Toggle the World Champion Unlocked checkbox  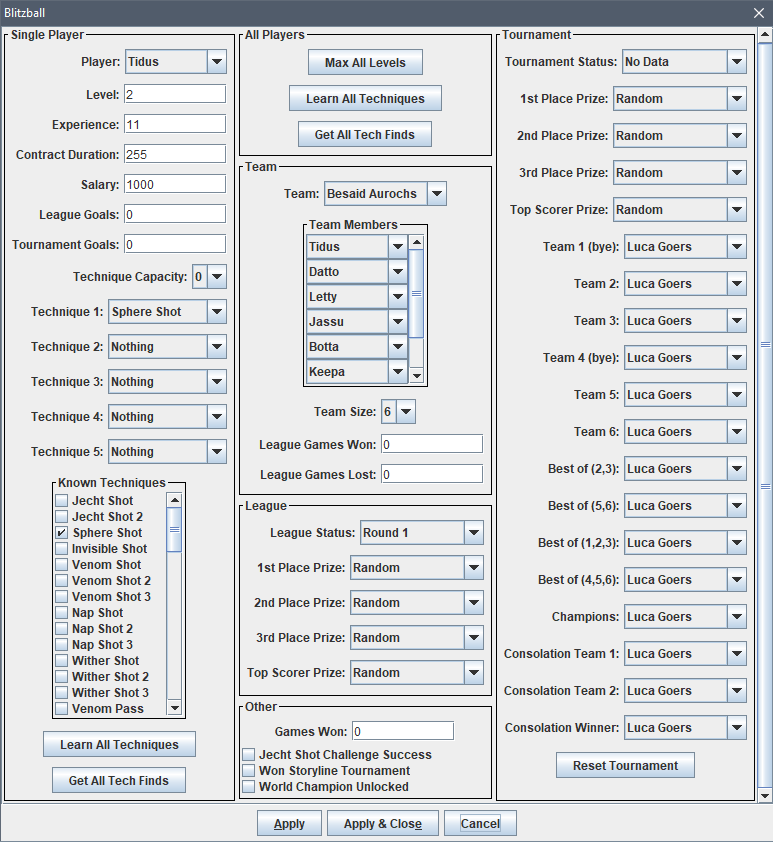click(249, 787)
